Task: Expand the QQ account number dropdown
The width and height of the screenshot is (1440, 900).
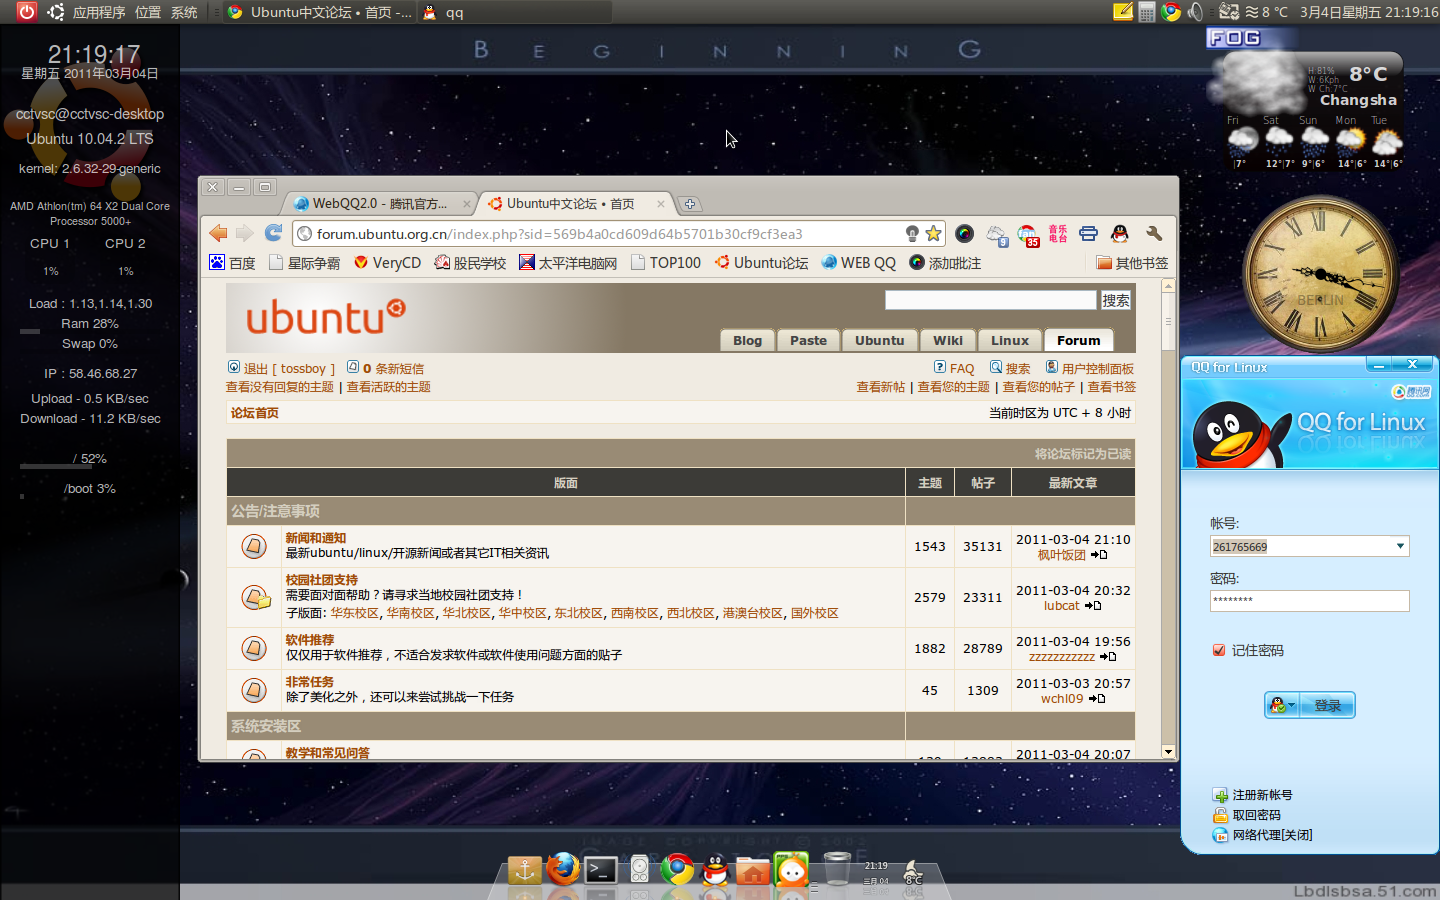Action: pyautogui.click(x=1400, y=546)
